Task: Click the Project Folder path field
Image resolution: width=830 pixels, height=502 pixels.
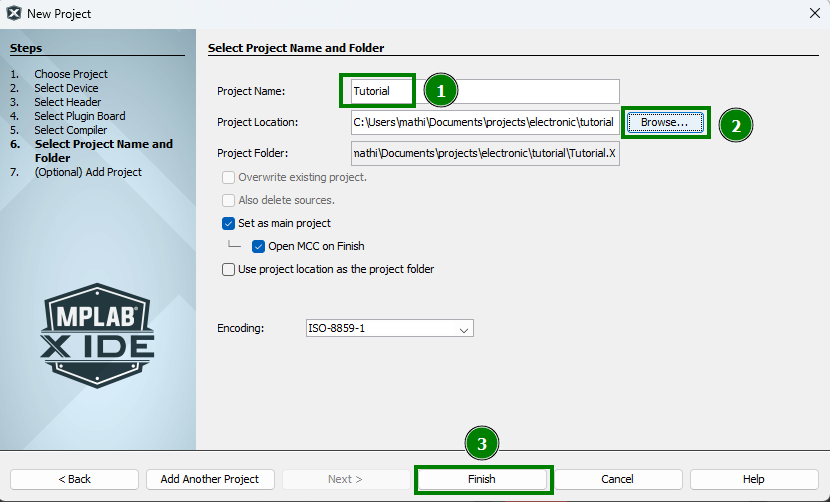Action: pos(485,153)
